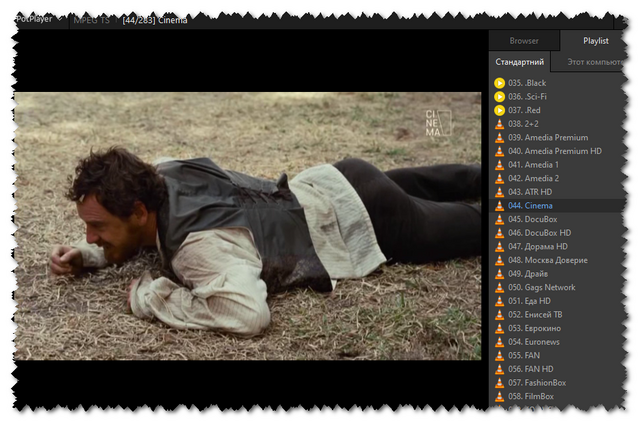The width and height of the screenshot is (640, 423).
Task: Click the cone icon beside 038. 2+2
Action: [x=500, y=124]
